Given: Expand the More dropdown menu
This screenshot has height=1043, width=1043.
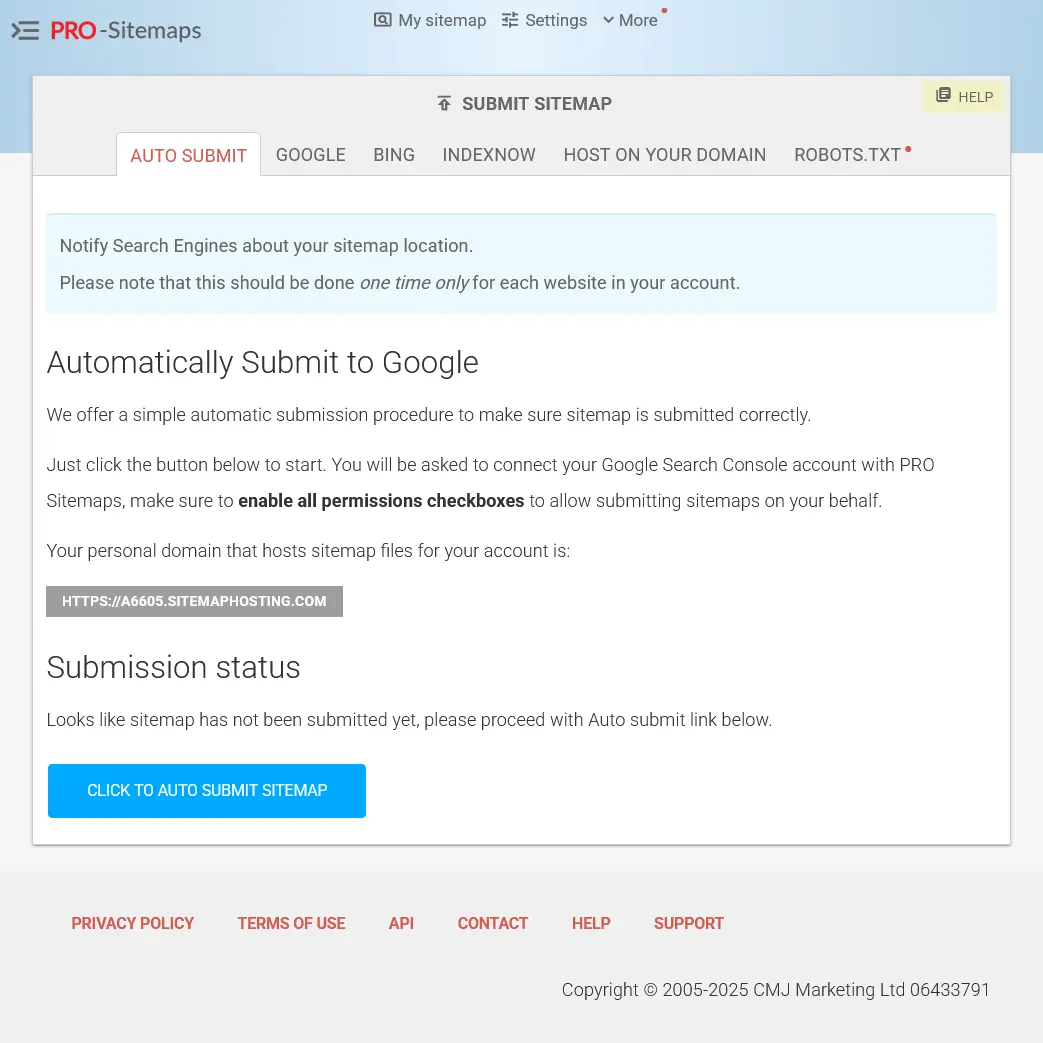Looking at the screenshot, I should (630, 20).
